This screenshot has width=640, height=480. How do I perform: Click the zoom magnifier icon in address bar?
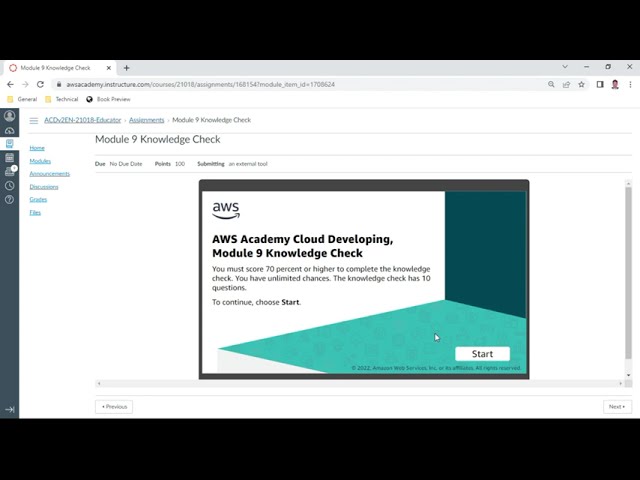551,84
